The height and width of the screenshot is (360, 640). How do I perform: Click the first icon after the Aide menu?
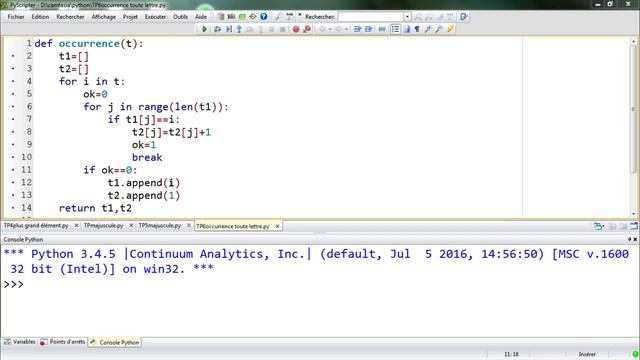220,16
